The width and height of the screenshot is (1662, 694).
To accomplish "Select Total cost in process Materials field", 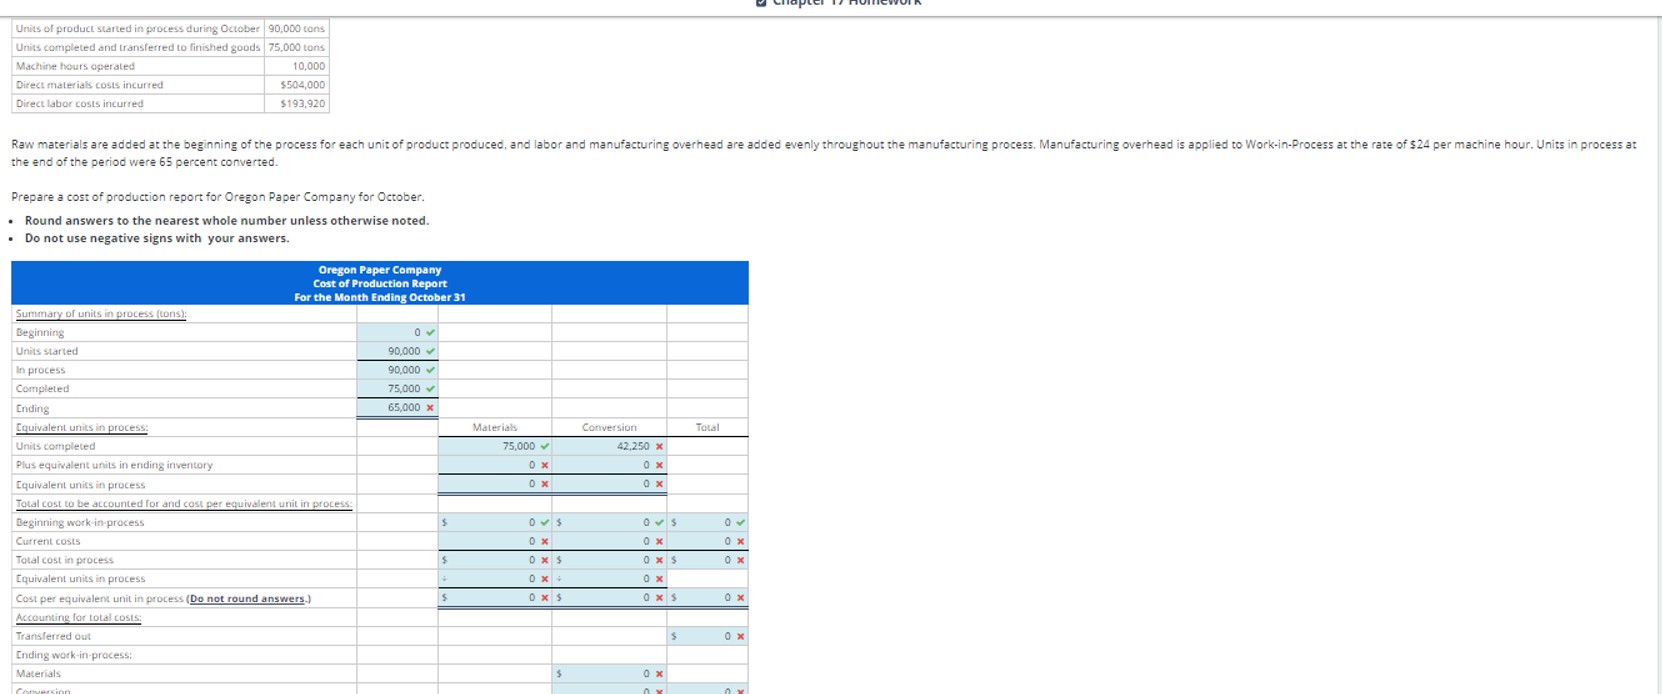I will click(x=494, y=560).
